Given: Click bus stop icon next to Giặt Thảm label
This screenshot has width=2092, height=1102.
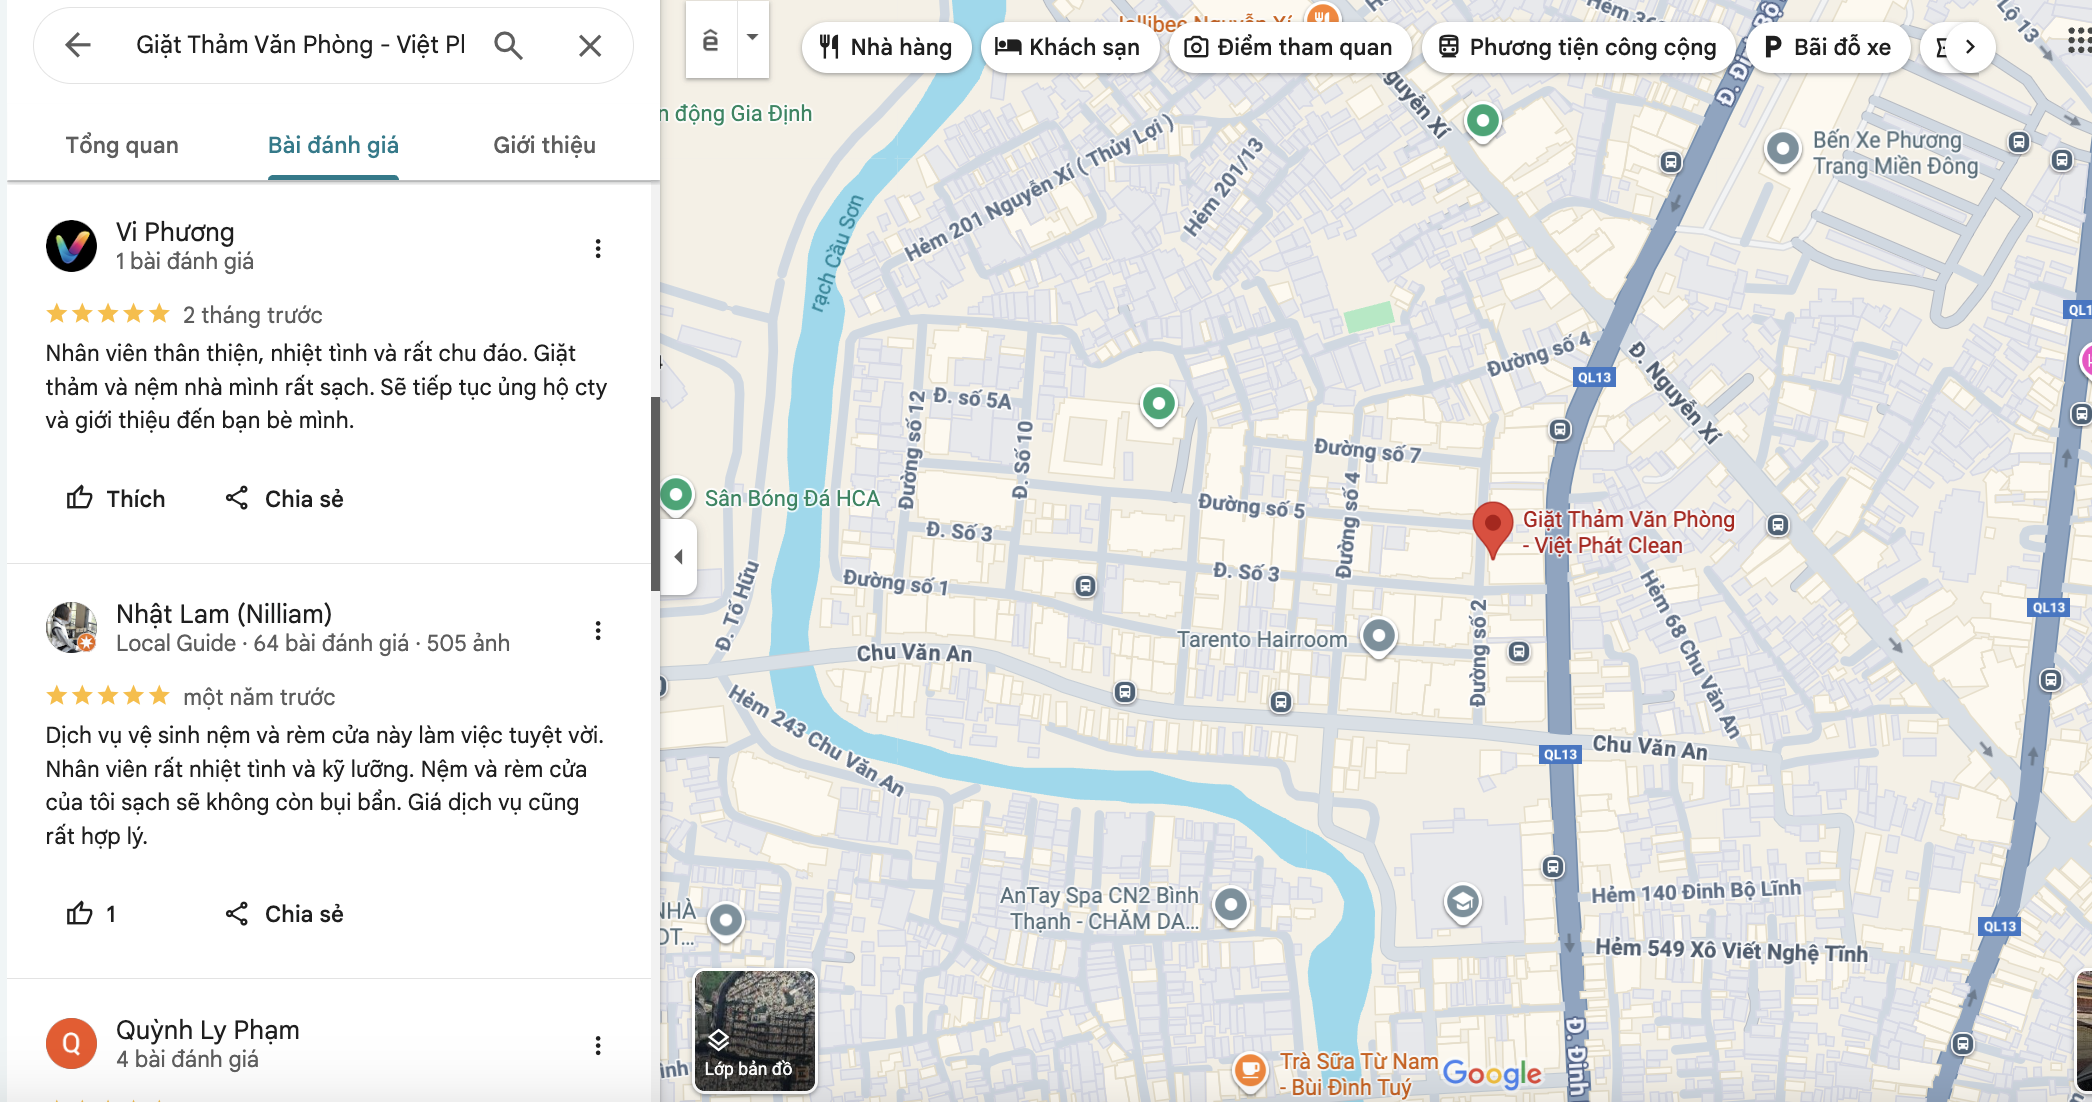Looking at the screenshot, I should (x=1777, y=524).
